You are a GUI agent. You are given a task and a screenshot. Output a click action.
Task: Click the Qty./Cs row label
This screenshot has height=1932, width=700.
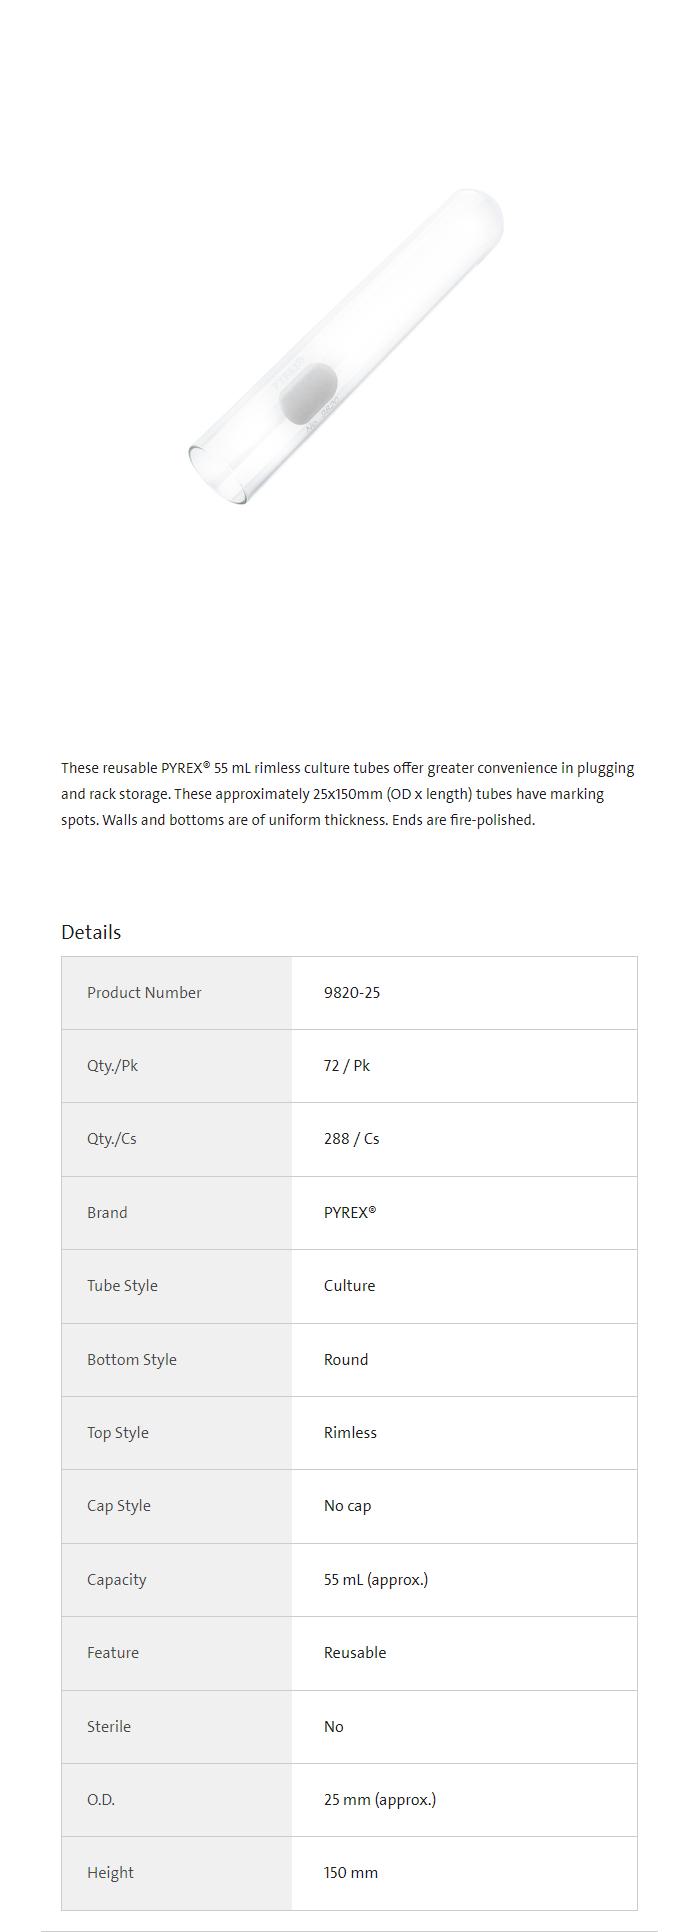pyautogui.click(x=112, y=1139)
